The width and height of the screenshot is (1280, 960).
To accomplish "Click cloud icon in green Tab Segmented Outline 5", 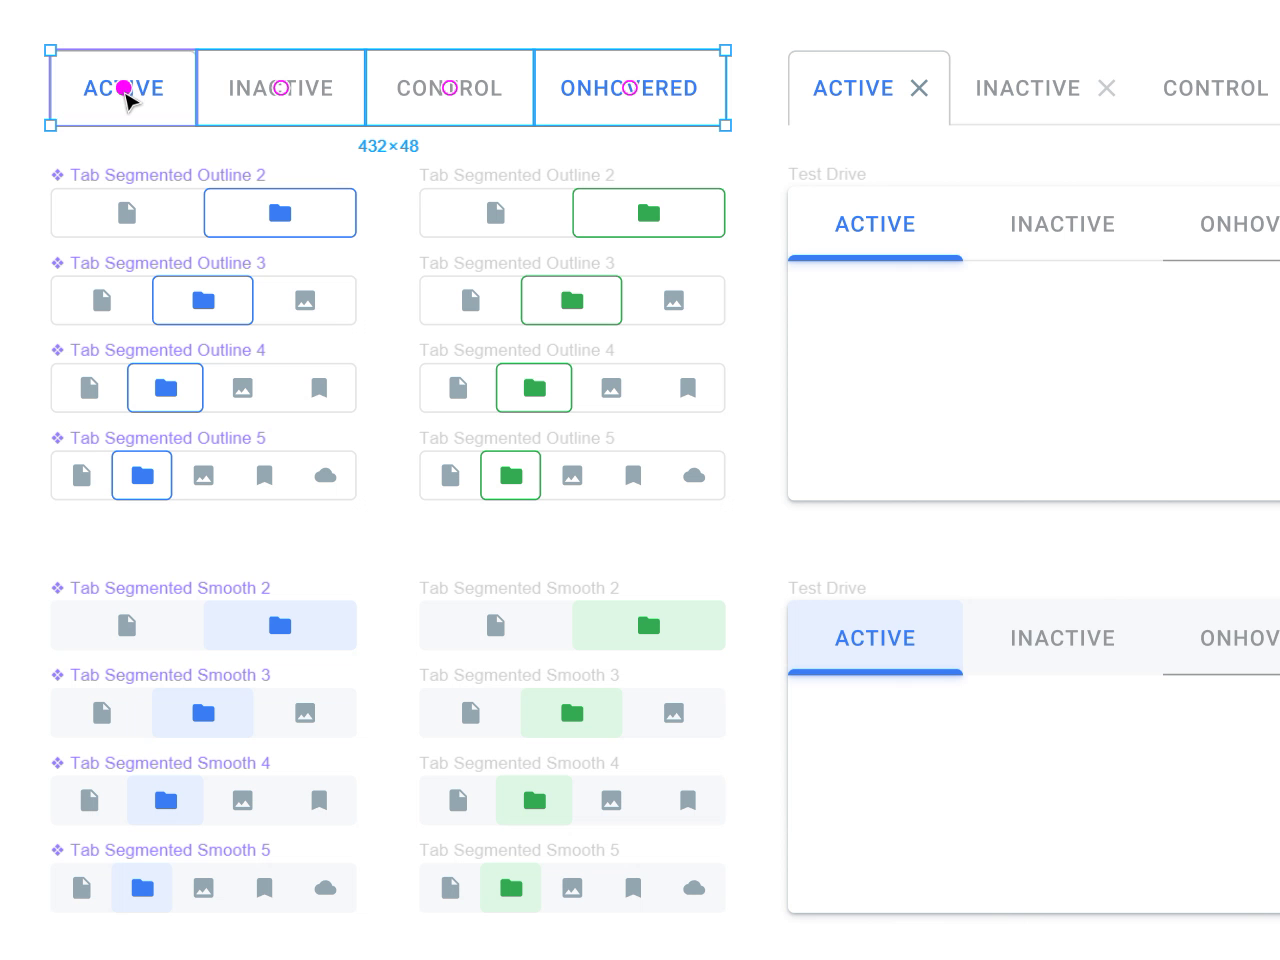I will (694, 475).
